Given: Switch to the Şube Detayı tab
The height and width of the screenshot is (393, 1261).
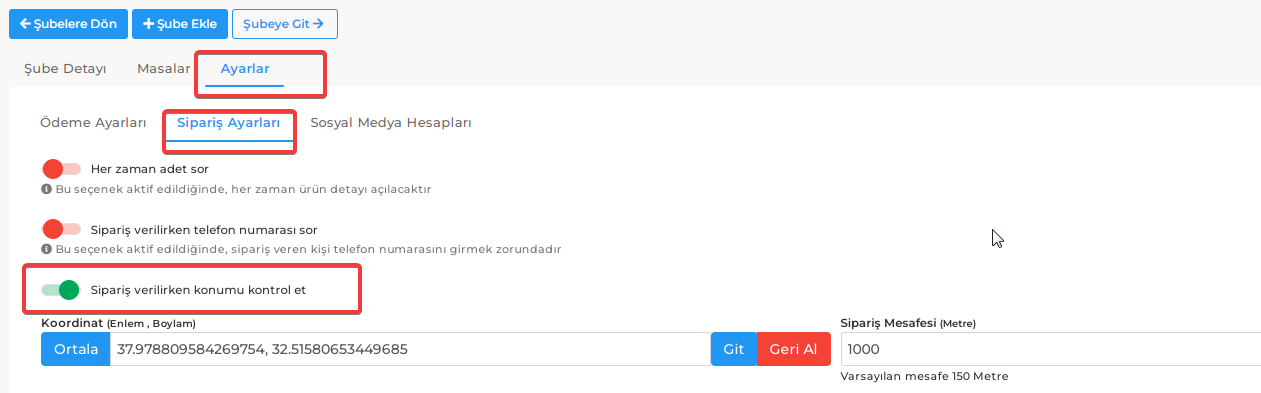Looking at the screenshot, I should tap(65, 69).
